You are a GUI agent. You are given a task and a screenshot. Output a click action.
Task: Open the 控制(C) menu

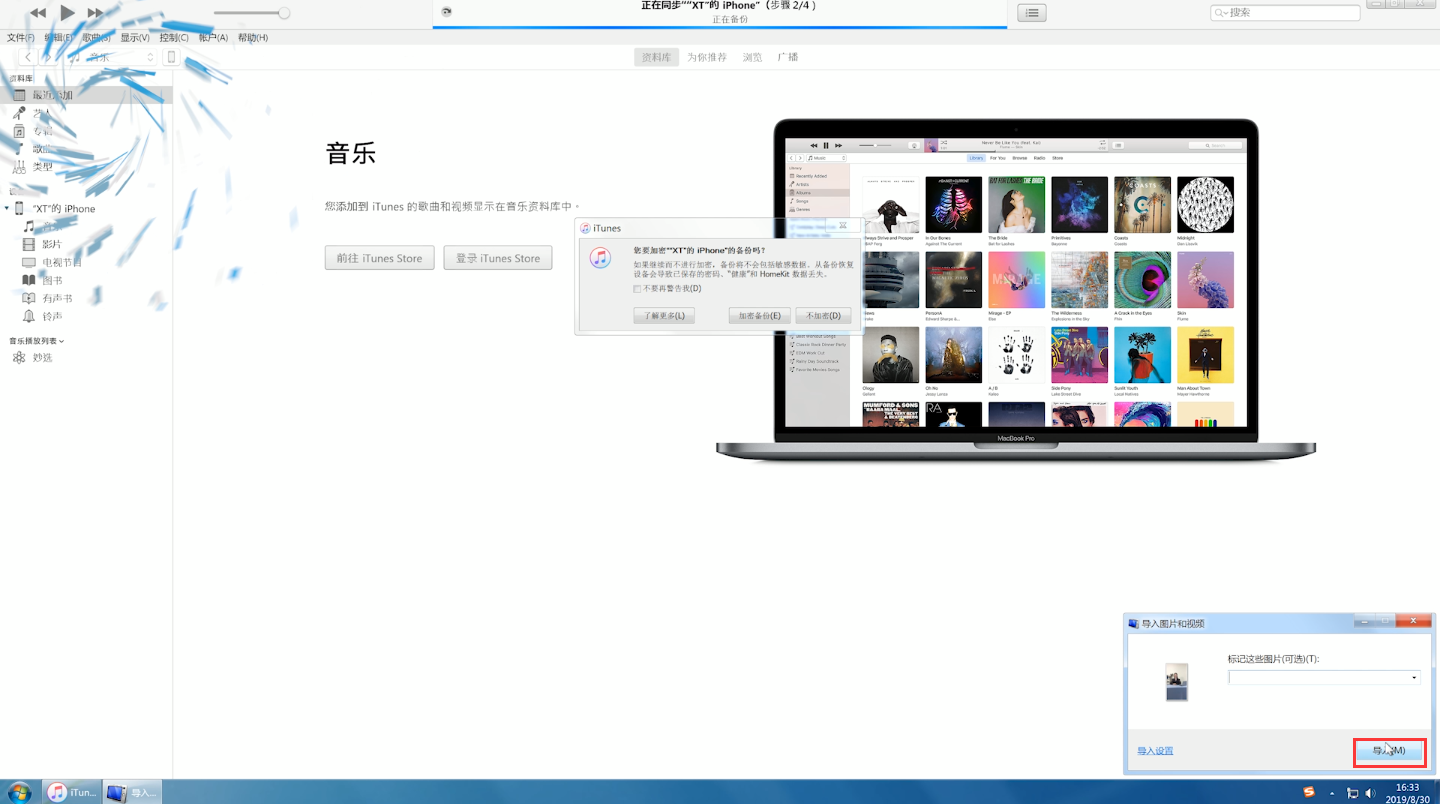(174, 38)
